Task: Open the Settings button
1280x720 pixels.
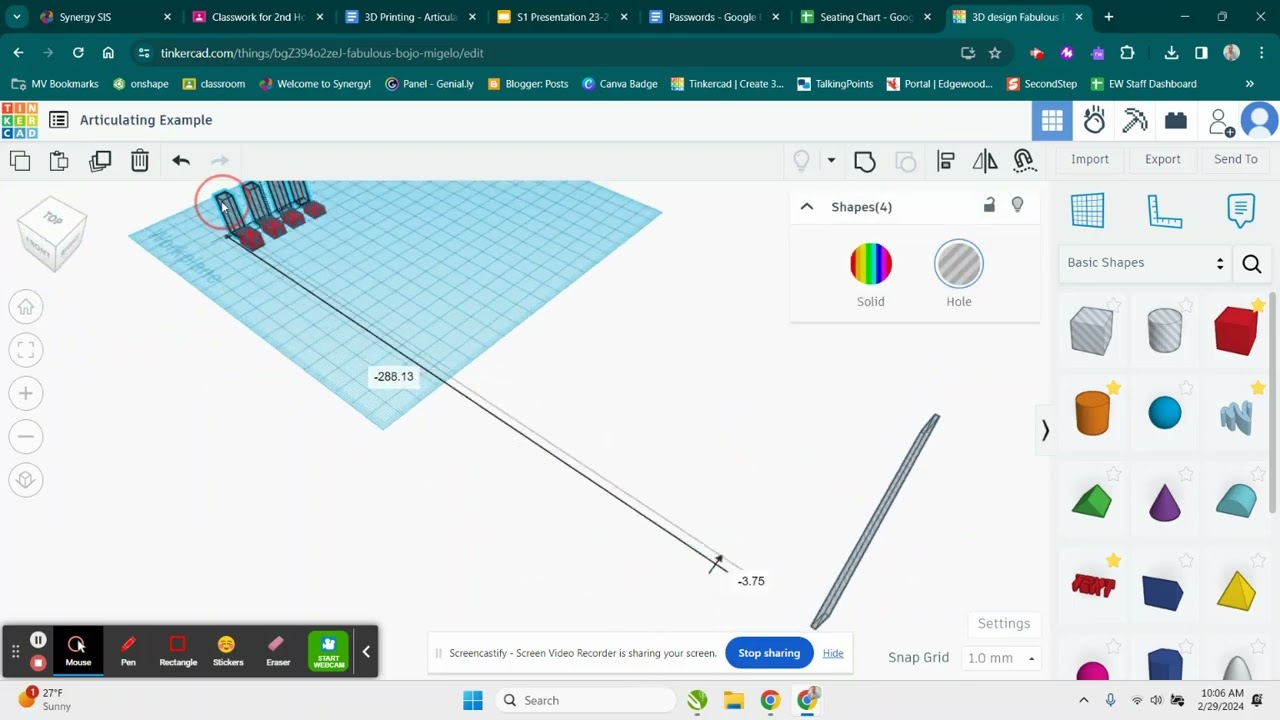Action: pos(1003,623)
